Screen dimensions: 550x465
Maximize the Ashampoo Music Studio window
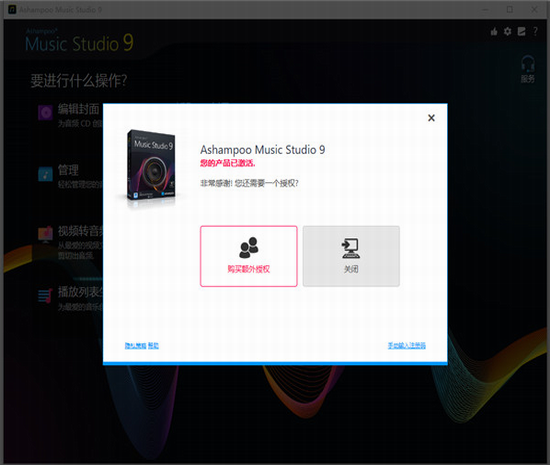(x=510, y=9)
